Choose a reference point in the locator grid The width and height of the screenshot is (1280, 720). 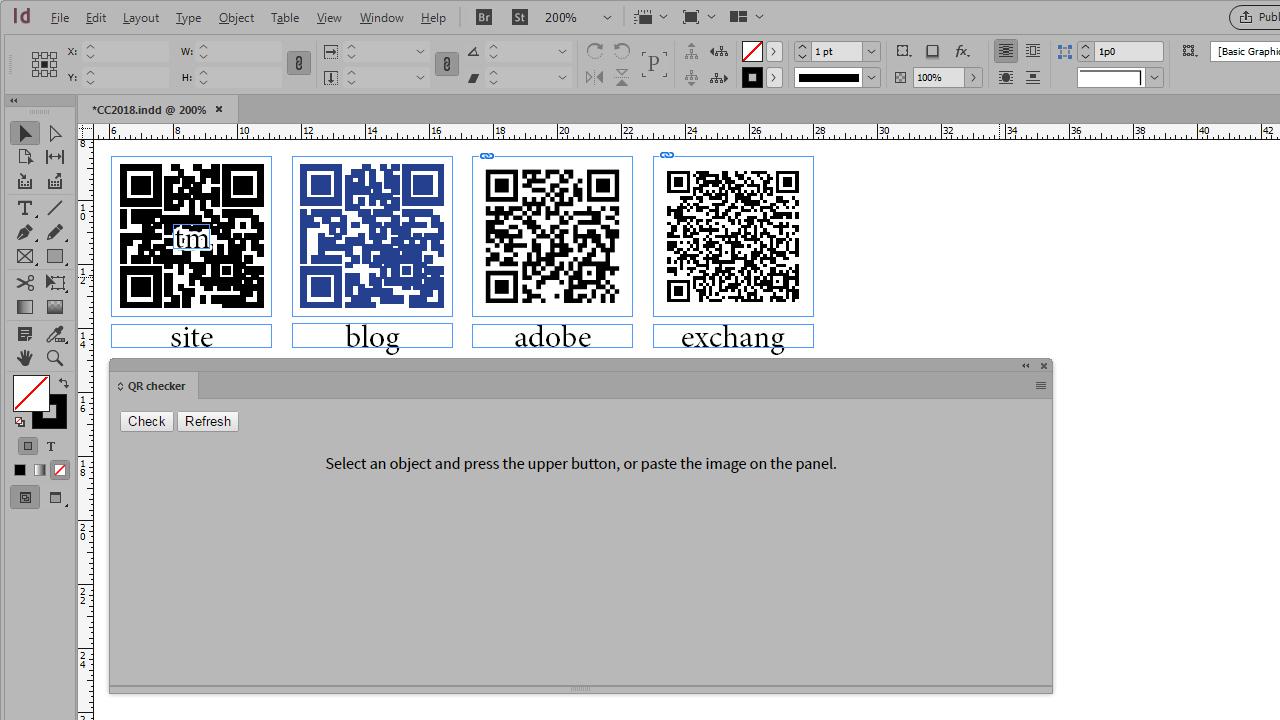[44, 64]
